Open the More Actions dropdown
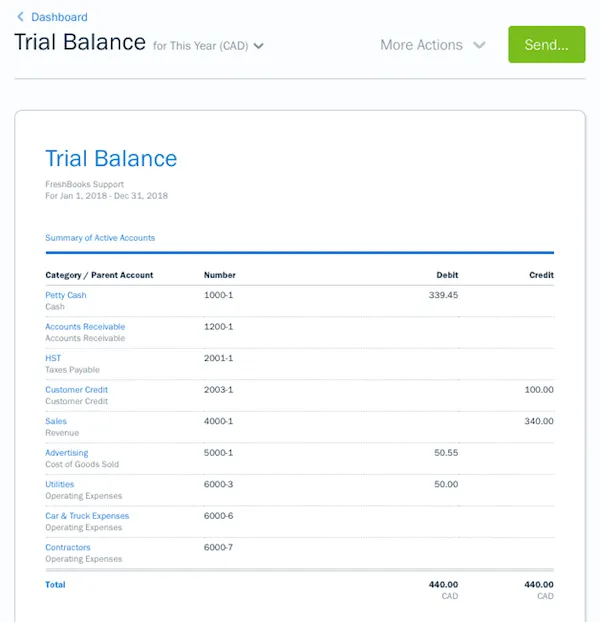This screenshot has height=622, width=600. click(x=421, y=45)
